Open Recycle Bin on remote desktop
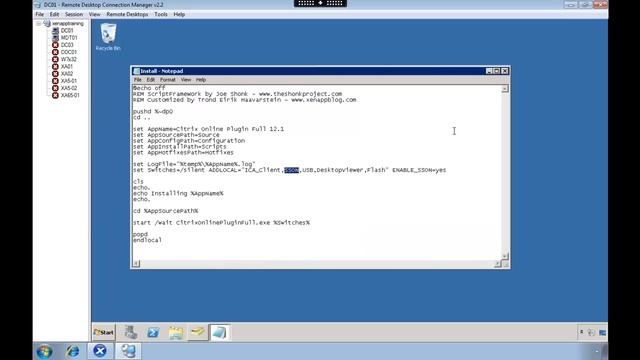 (108, 37)
